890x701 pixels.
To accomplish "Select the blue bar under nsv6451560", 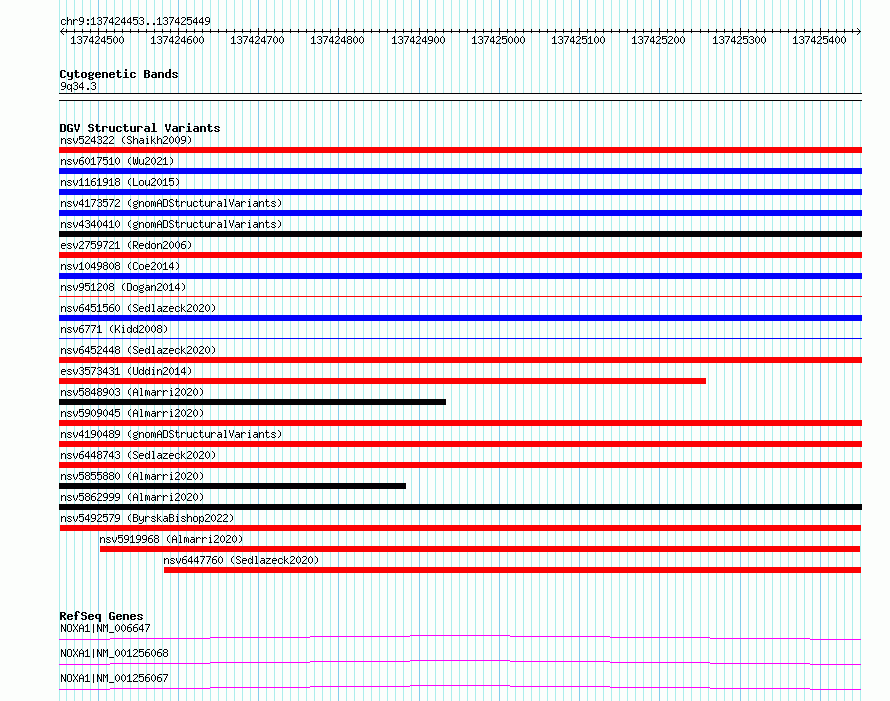I will 460,318.
